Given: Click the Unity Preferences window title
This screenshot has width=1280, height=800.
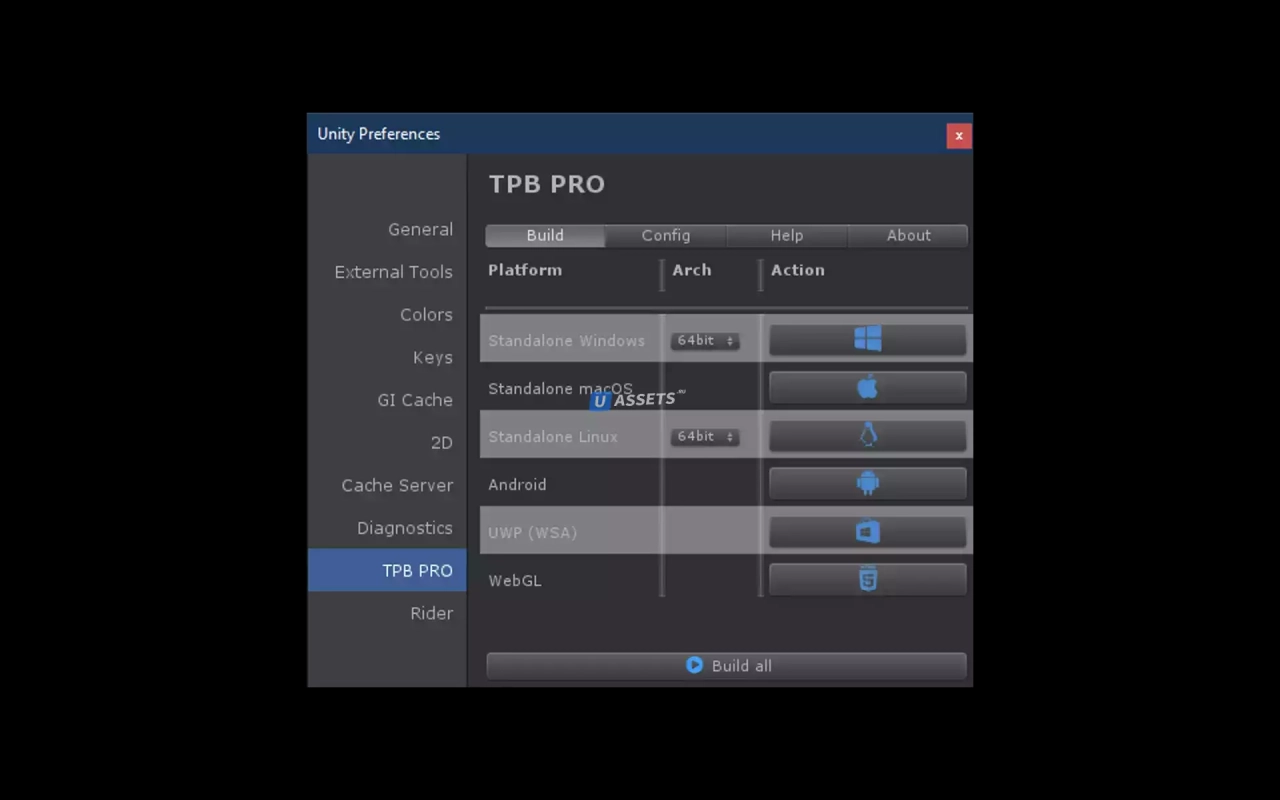Looking at the screenshot, I should click(379, 134).
